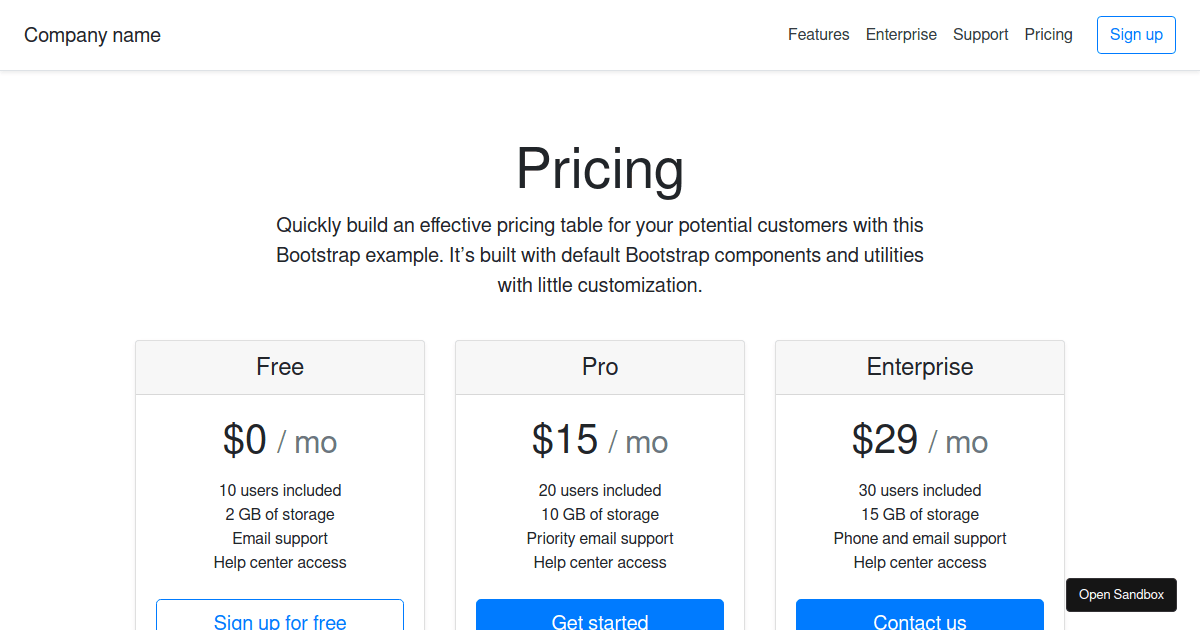Click the Enterprise plan card header
This screenshot has height=630, width=1200.
point(919,366)
